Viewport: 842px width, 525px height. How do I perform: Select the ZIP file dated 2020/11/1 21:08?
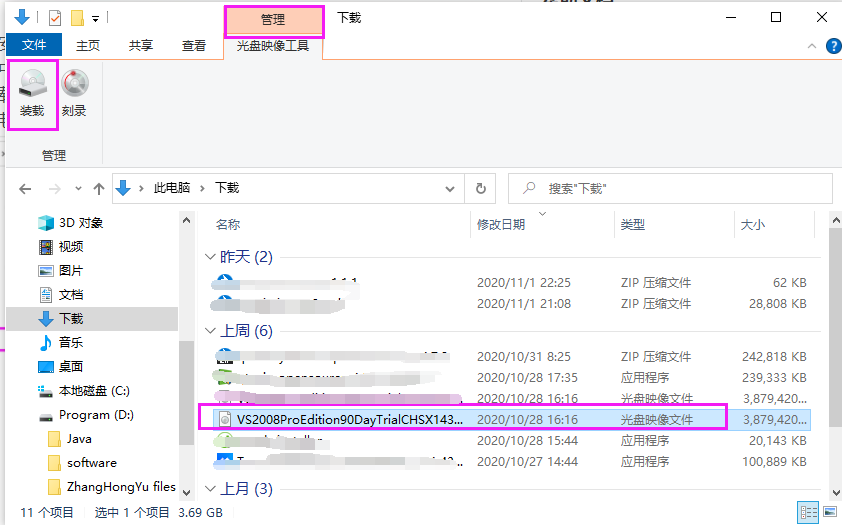(x=510, y=304)
